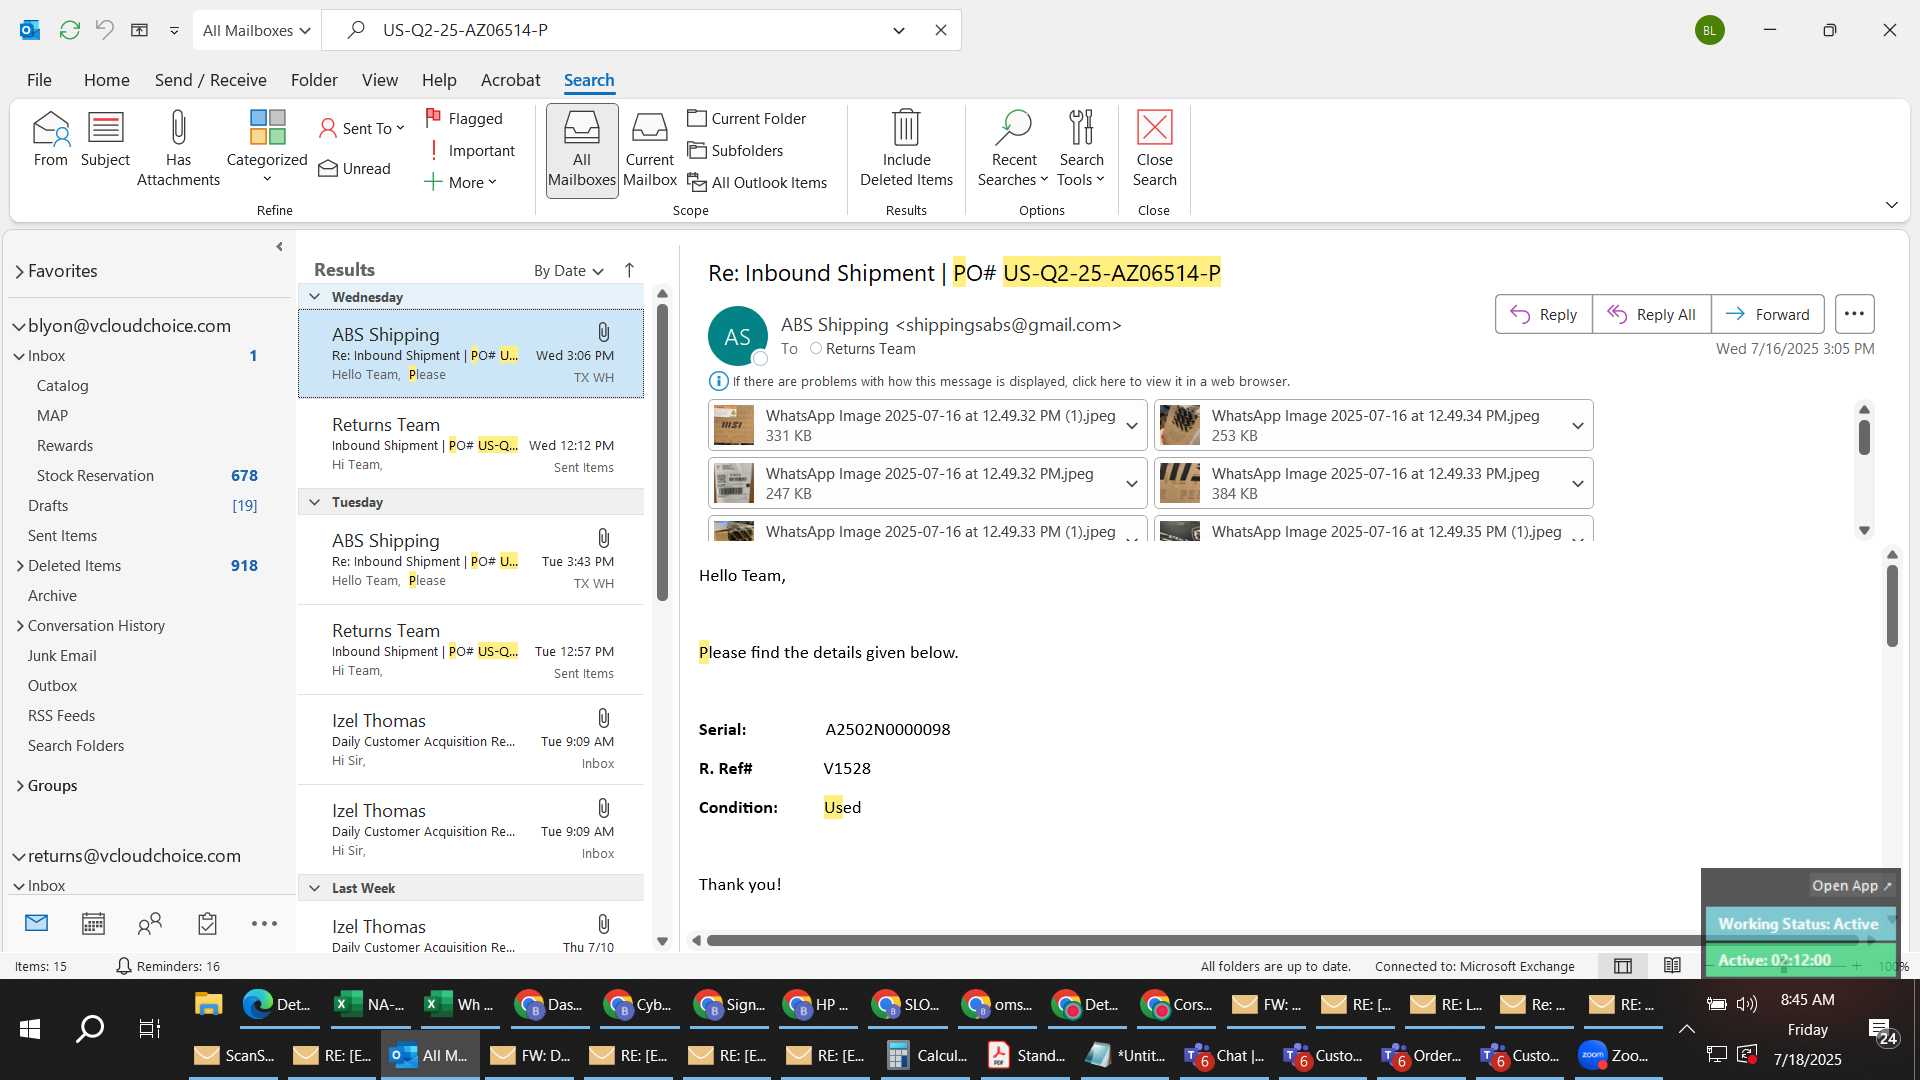Expand the Groups section
The height and width of the screenshot is (1080, 1920).
20,786
